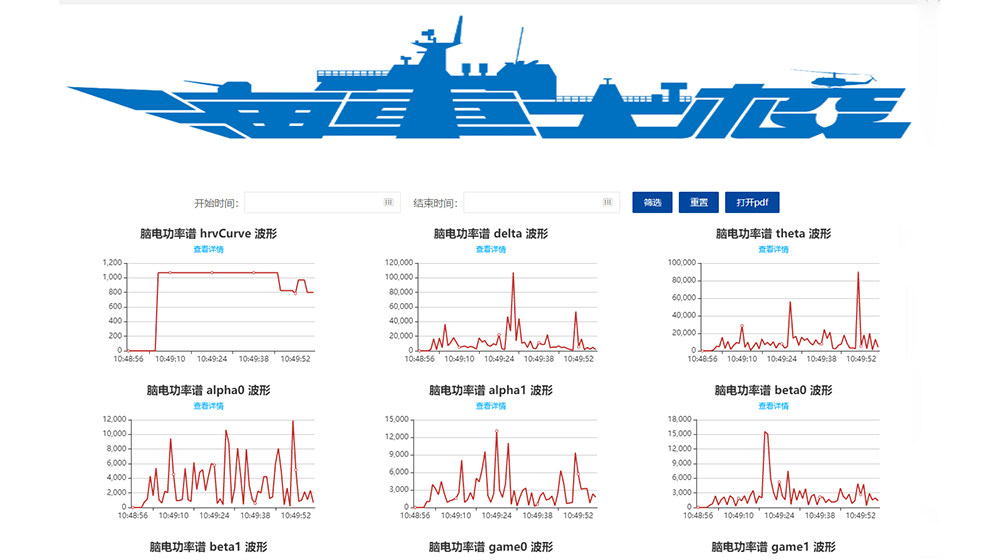
Task: Open 查看详情 under the alpha0 chart
Action: (x=209, y=406)
